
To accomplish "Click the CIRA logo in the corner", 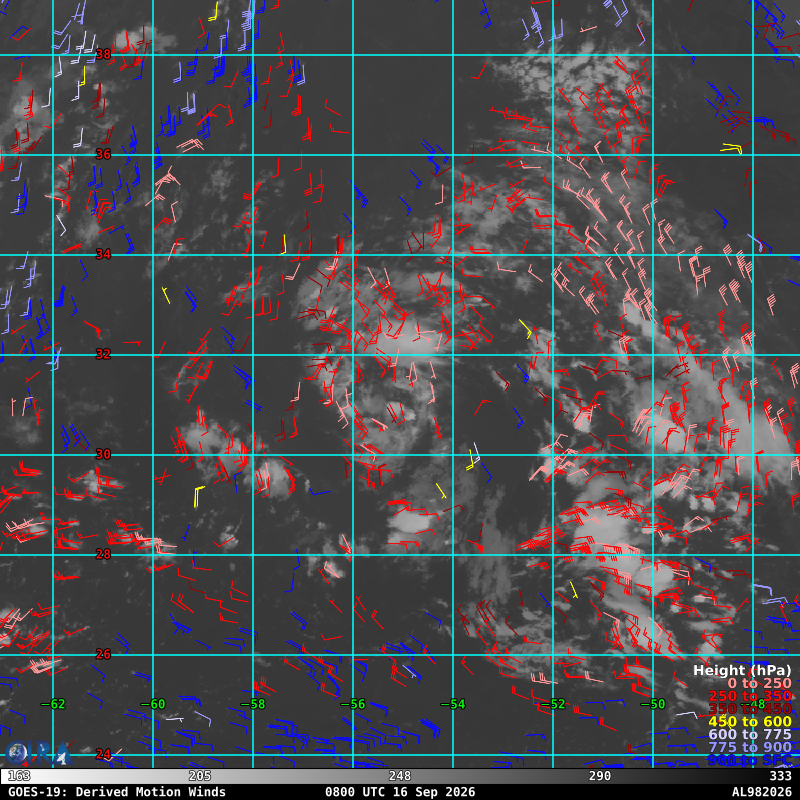I will (x=38, y=753).
